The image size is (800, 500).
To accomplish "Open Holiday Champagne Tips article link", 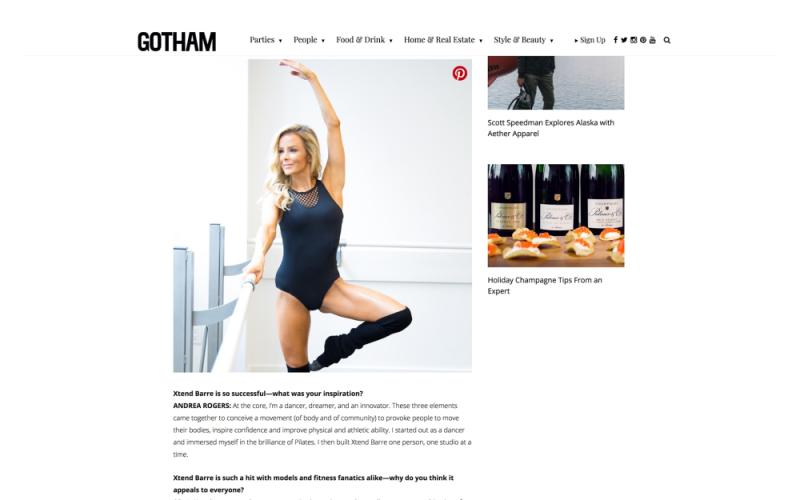I will click(x=544, y=286).
